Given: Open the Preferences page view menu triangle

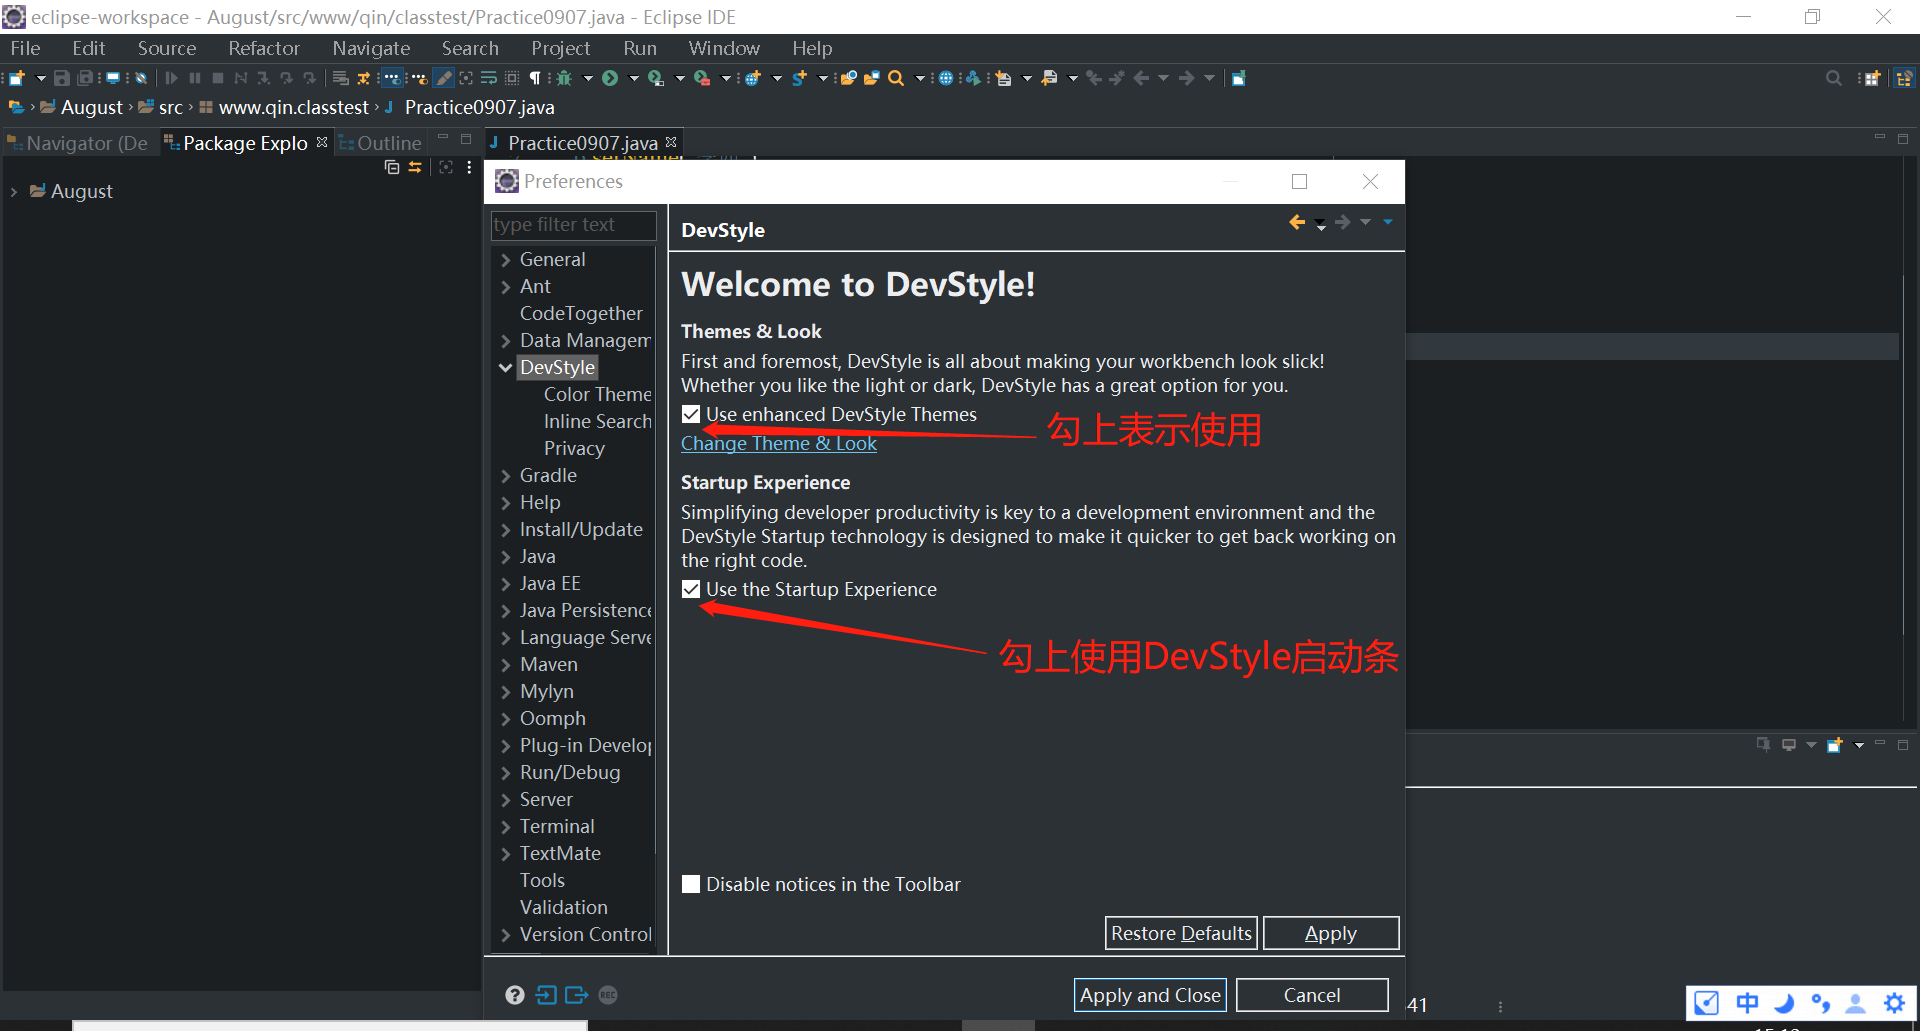Looking at the screenshot, I should pyautogui.click(x=1388, y=222).
